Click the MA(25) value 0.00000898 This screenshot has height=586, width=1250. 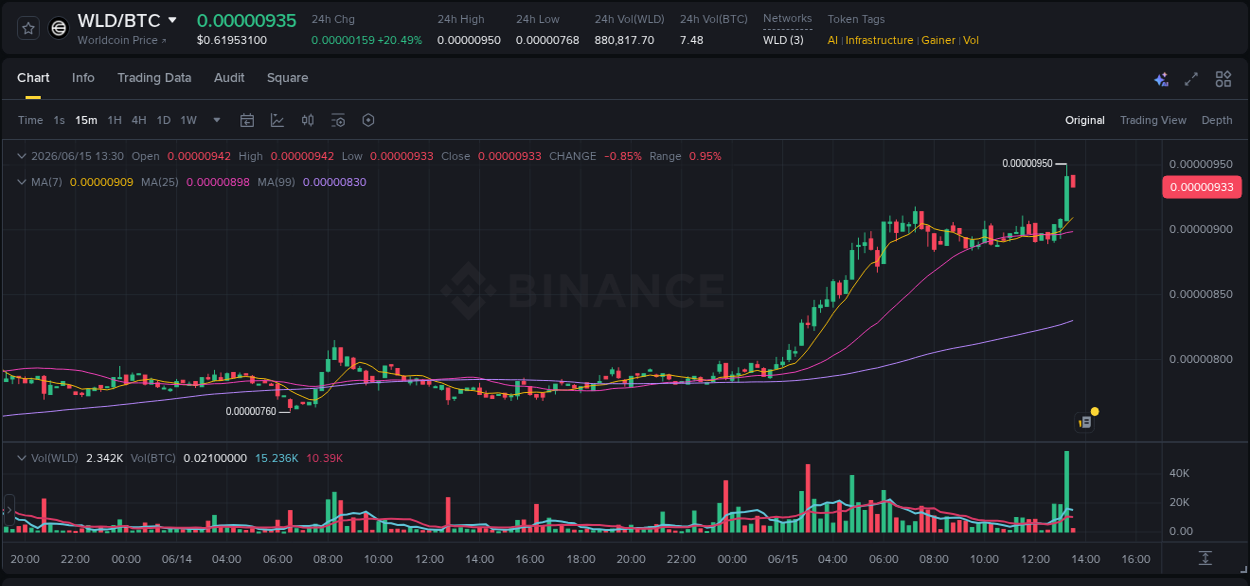[218, 182]
